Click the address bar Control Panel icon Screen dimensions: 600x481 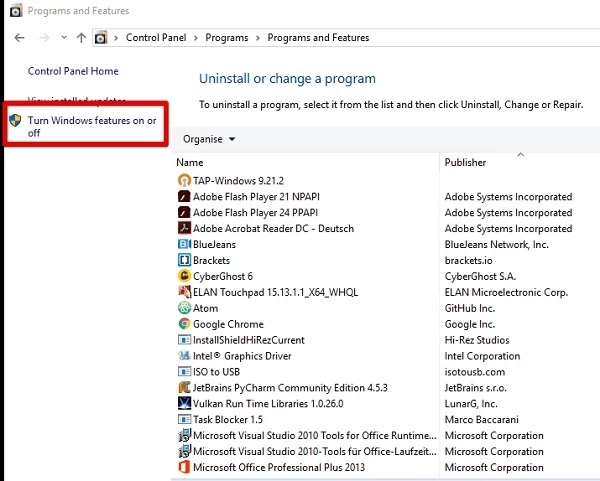point(101,38)
